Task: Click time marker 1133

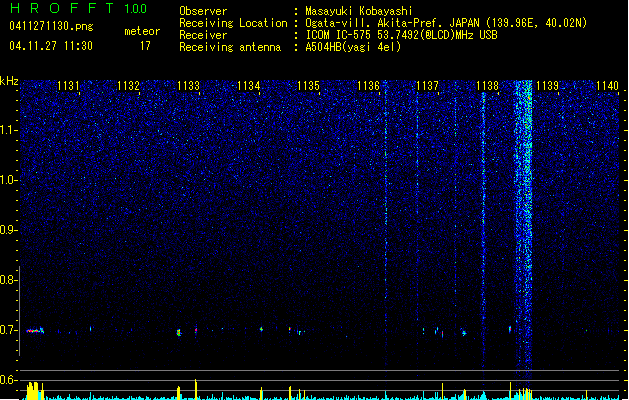Action: coord(188,86)
